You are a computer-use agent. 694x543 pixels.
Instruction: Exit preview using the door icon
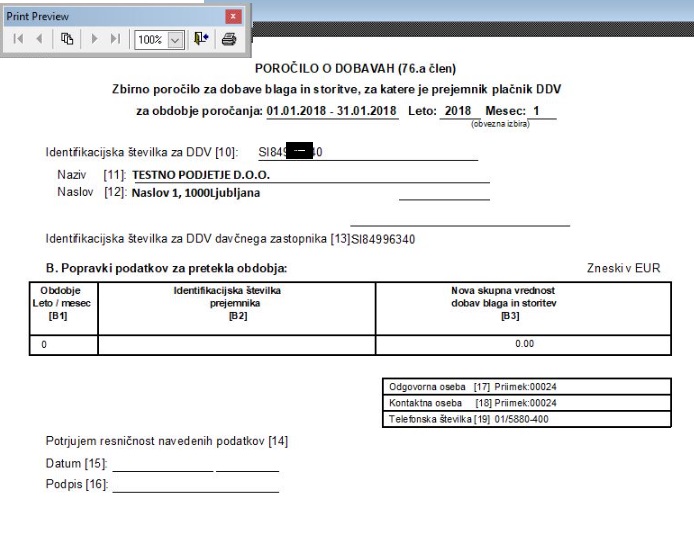[201, 39]
